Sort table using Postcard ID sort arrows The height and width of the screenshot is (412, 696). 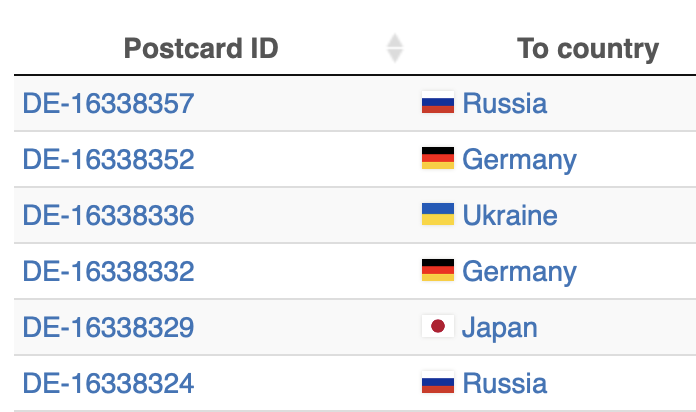click(x=395, y=48)
